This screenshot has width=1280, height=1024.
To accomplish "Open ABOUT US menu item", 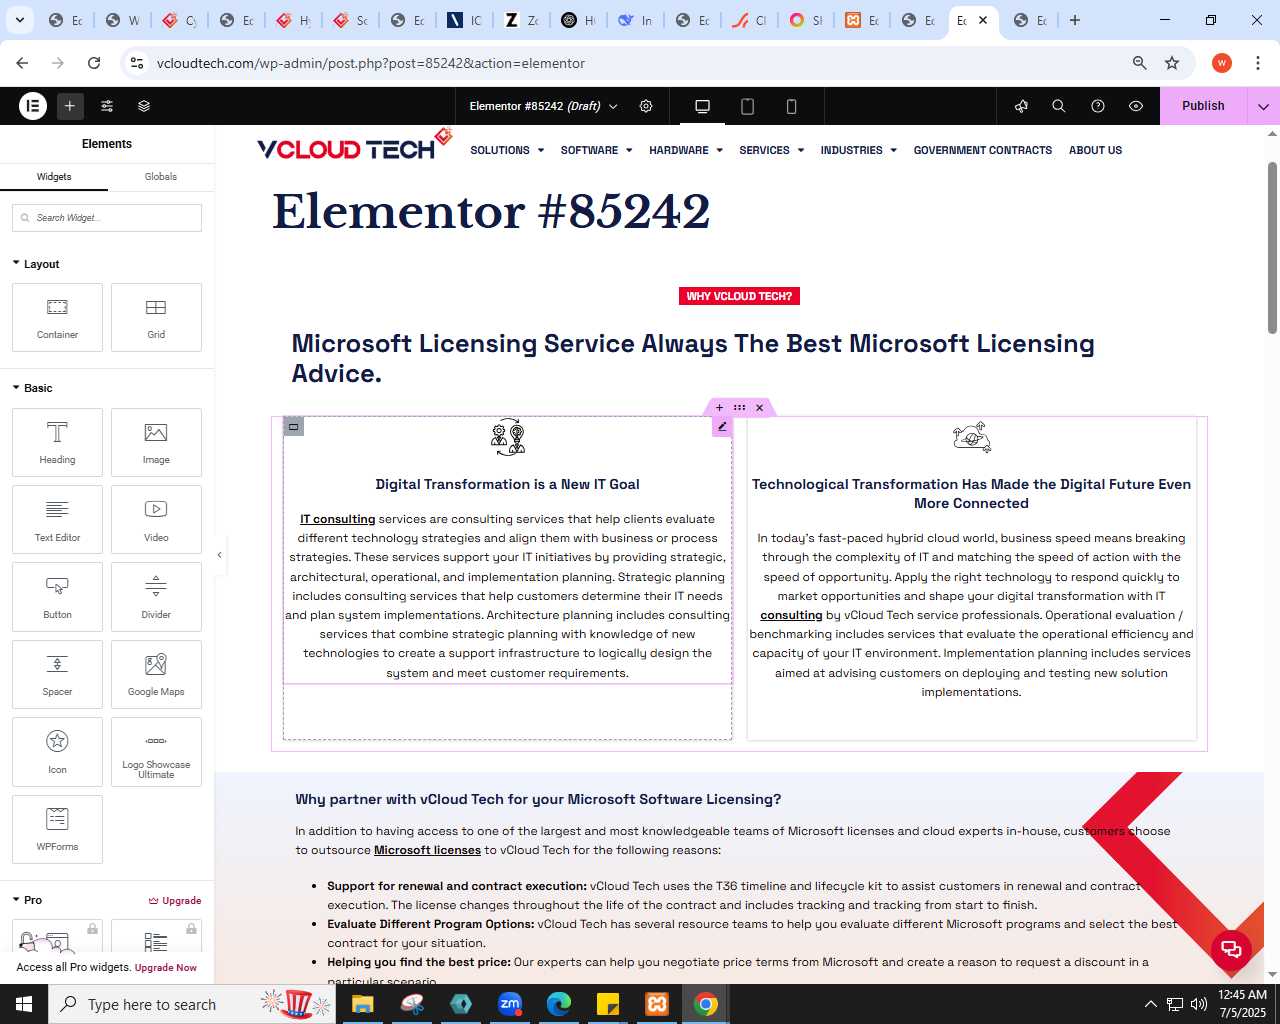I will (1095, 150).
